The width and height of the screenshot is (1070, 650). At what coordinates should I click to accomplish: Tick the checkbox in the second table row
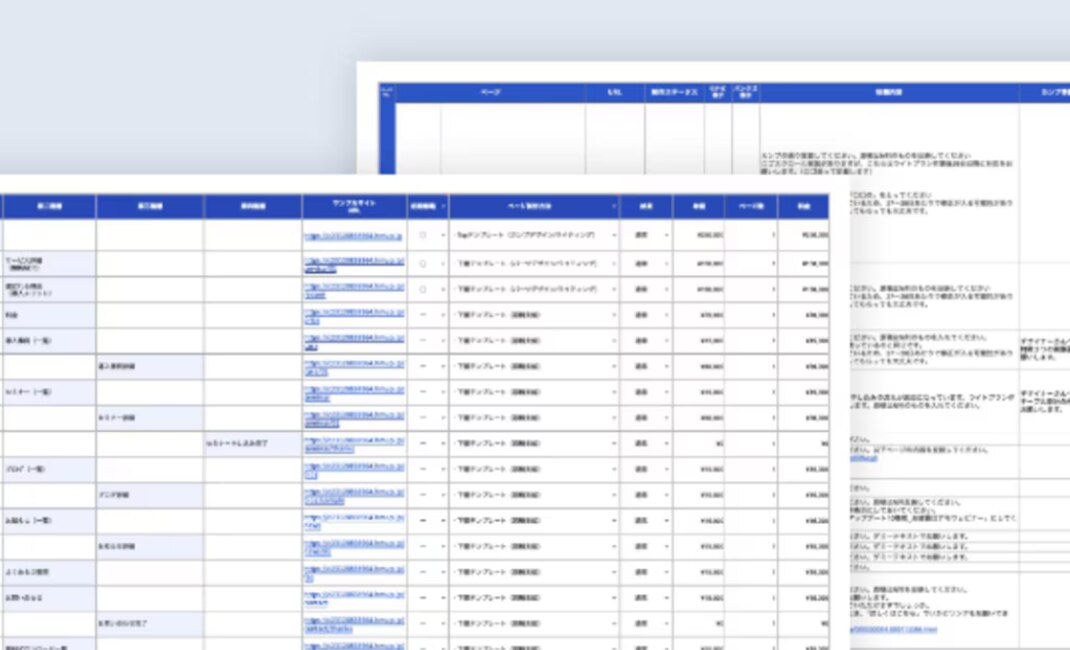point(423,263)
